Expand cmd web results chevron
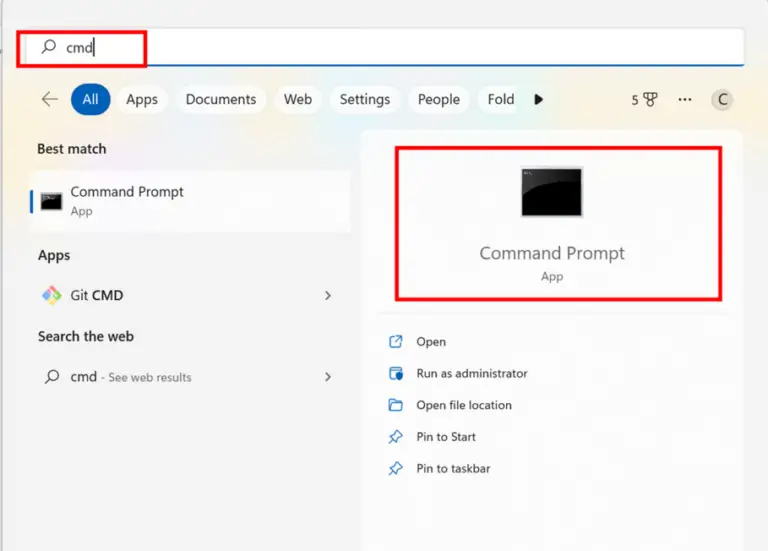 point(328,377)
